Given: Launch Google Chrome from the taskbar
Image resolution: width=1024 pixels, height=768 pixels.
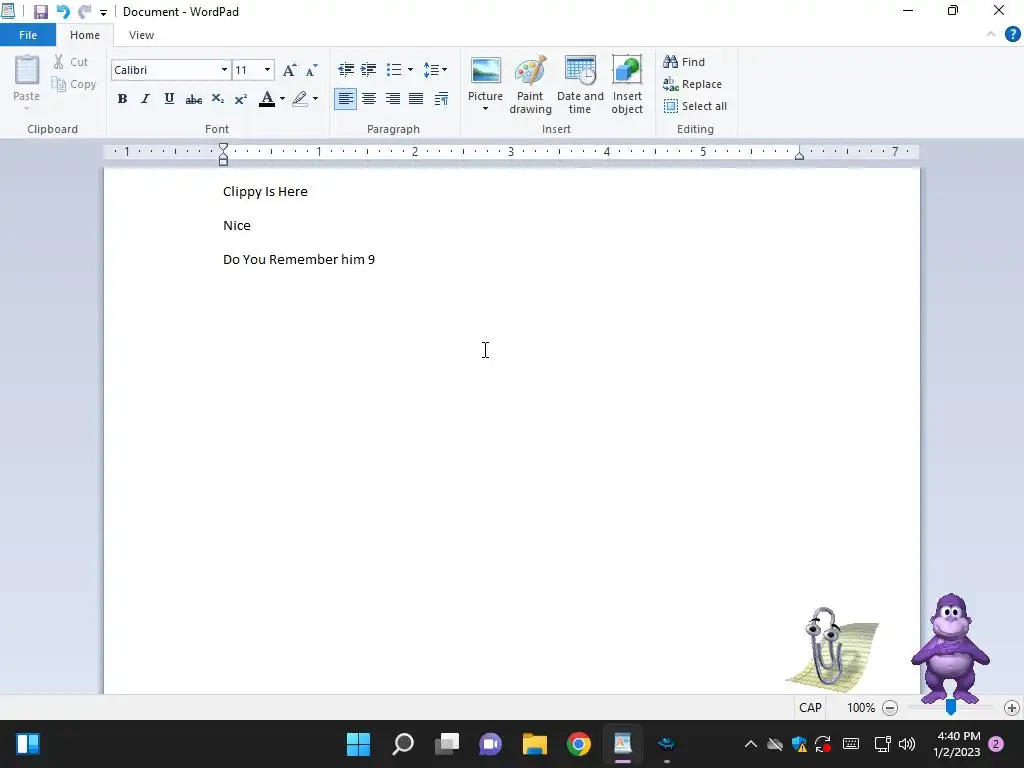Looking at the screenshot, I should click(579, 744).
